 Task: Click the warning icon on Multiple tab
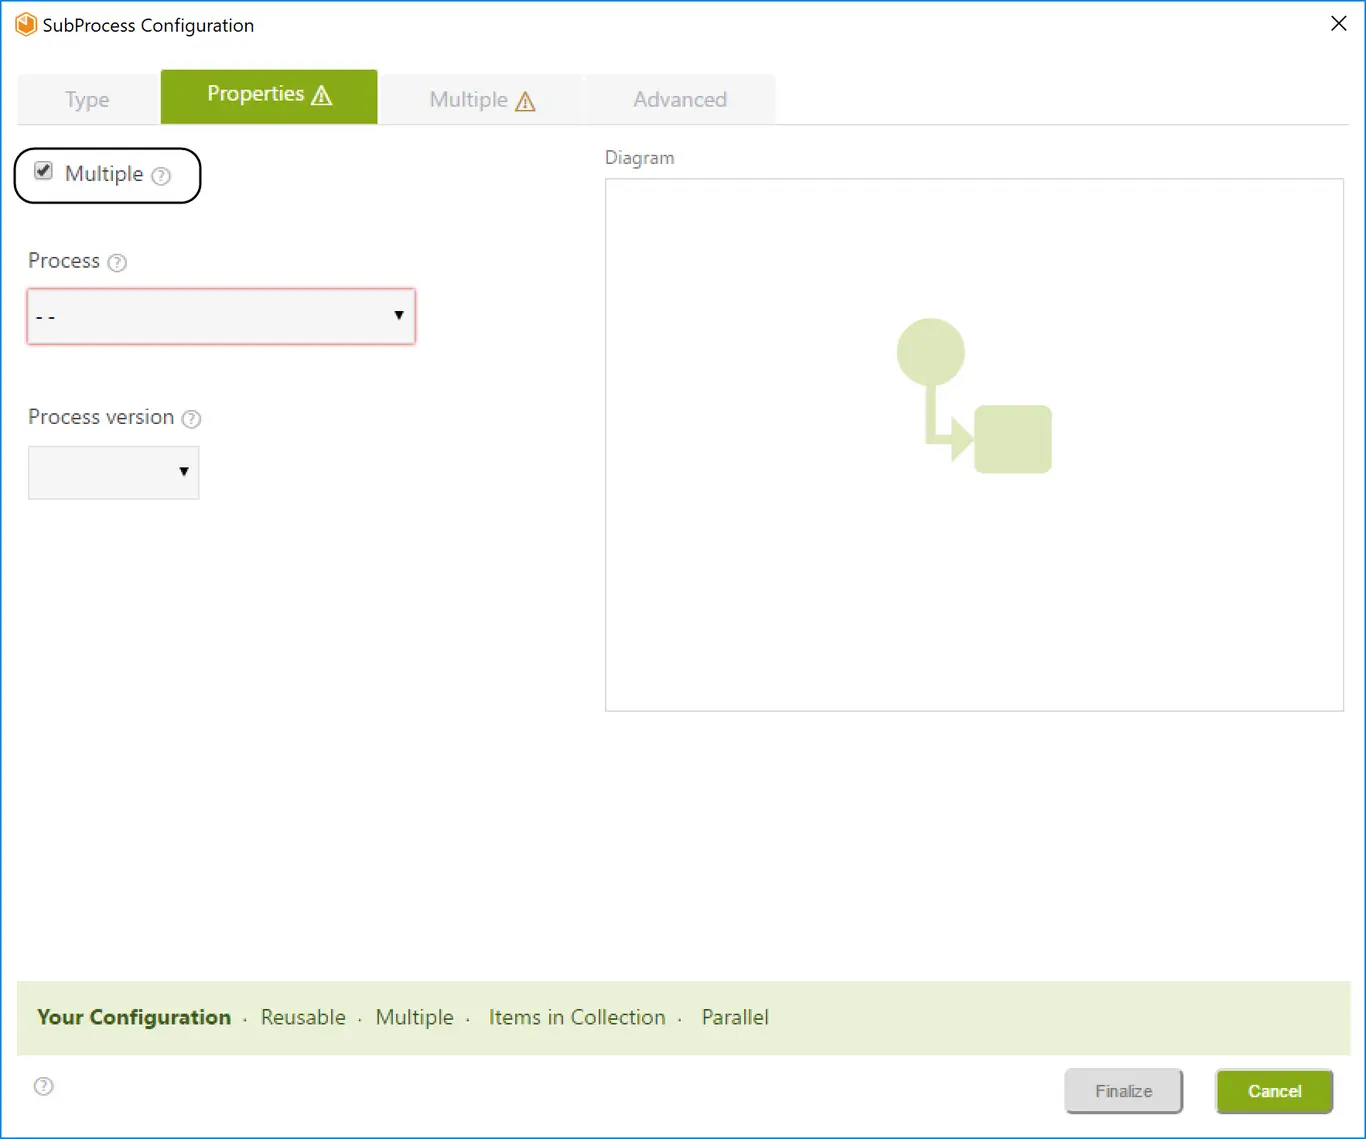[525, 101]
